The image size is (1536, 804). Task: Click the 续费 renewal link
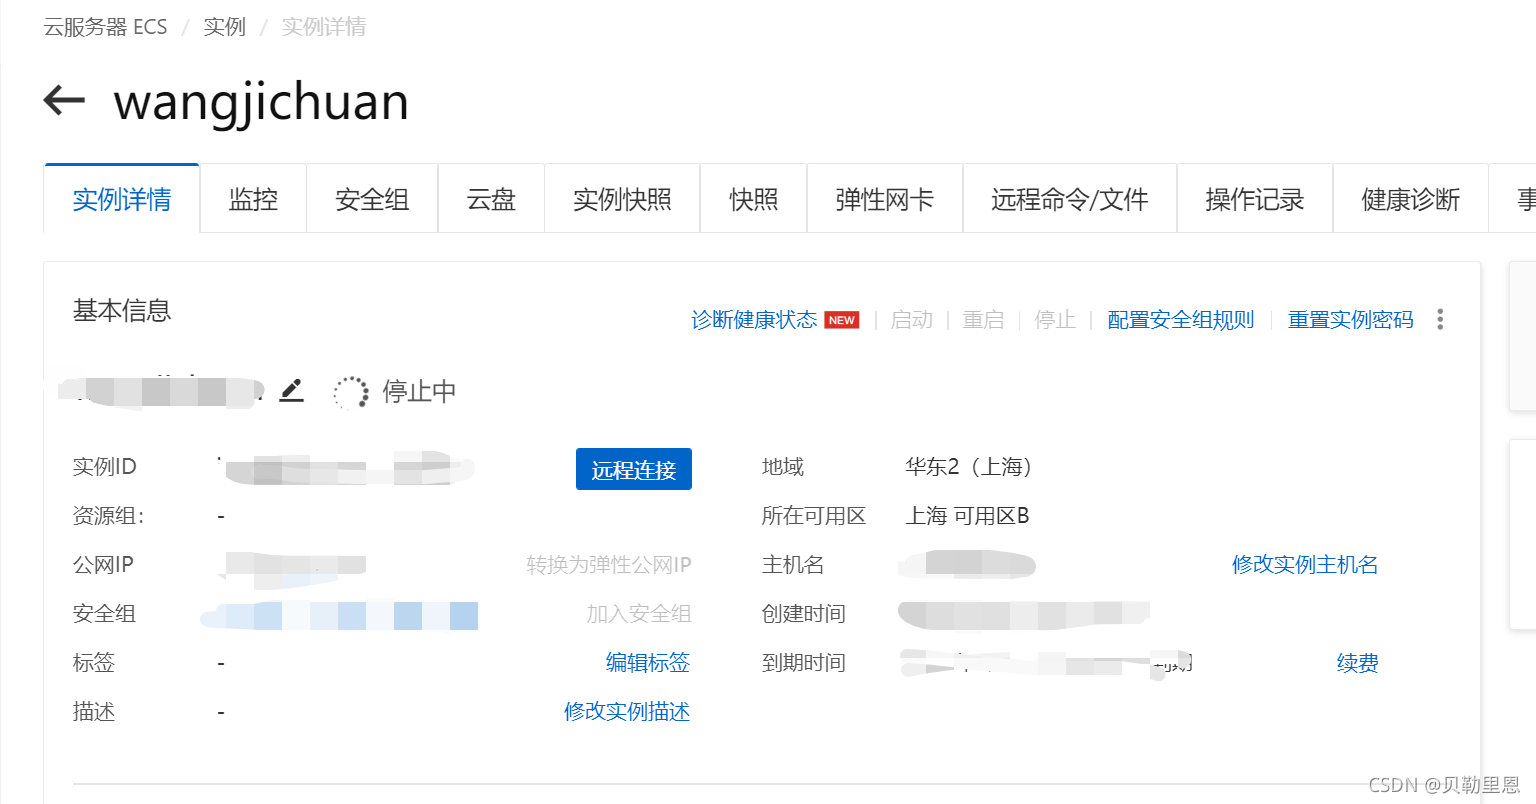pyautogui.click(x=1358, y=663)
